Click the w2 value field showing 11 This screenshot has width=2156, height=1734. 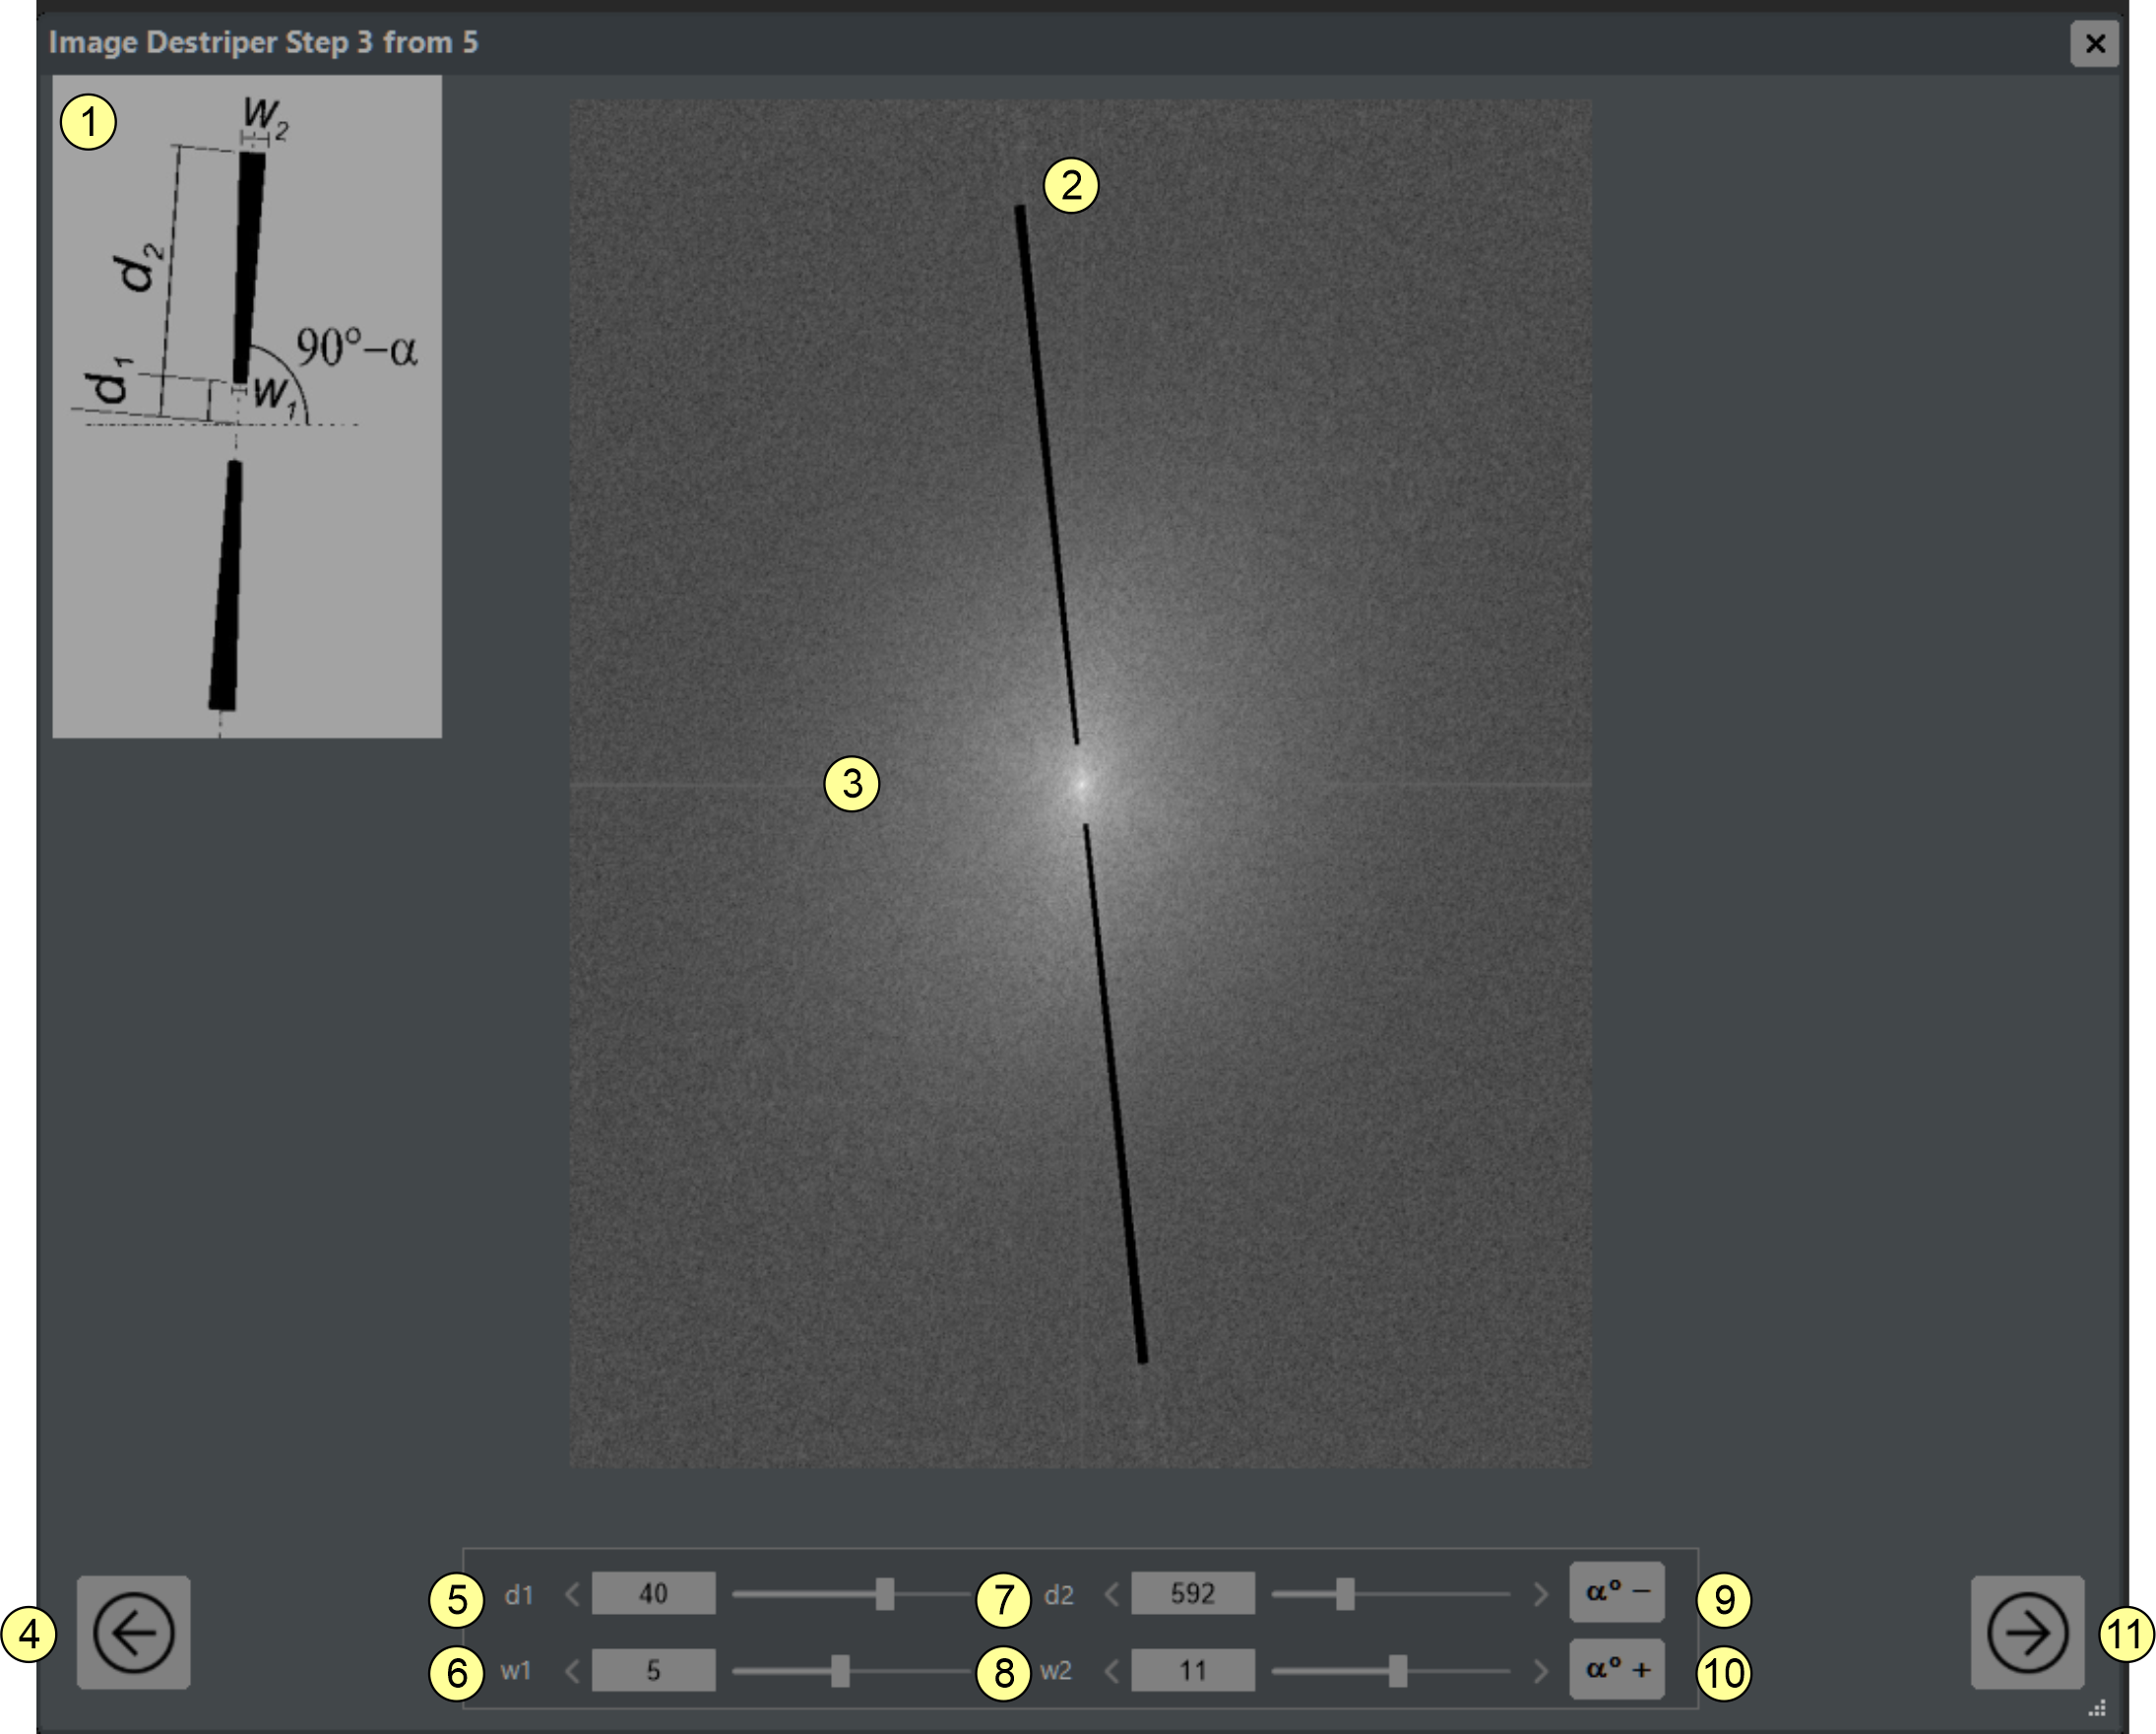pos(1192,1670)
